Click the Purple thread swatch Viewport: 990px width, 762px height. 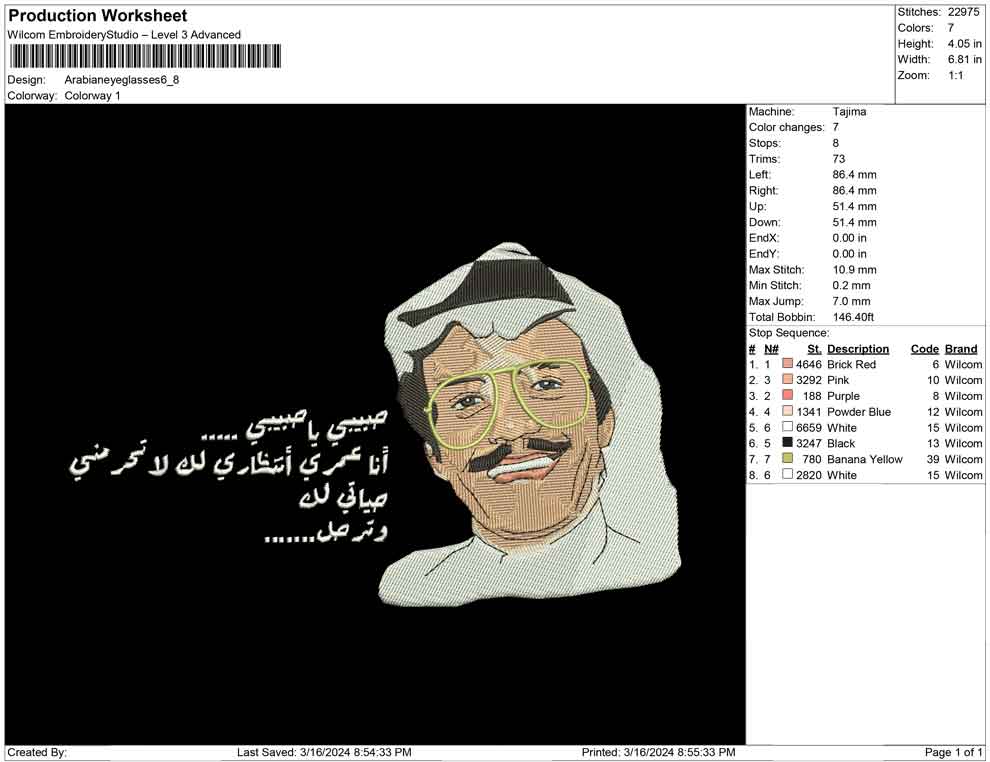(787, 397)
